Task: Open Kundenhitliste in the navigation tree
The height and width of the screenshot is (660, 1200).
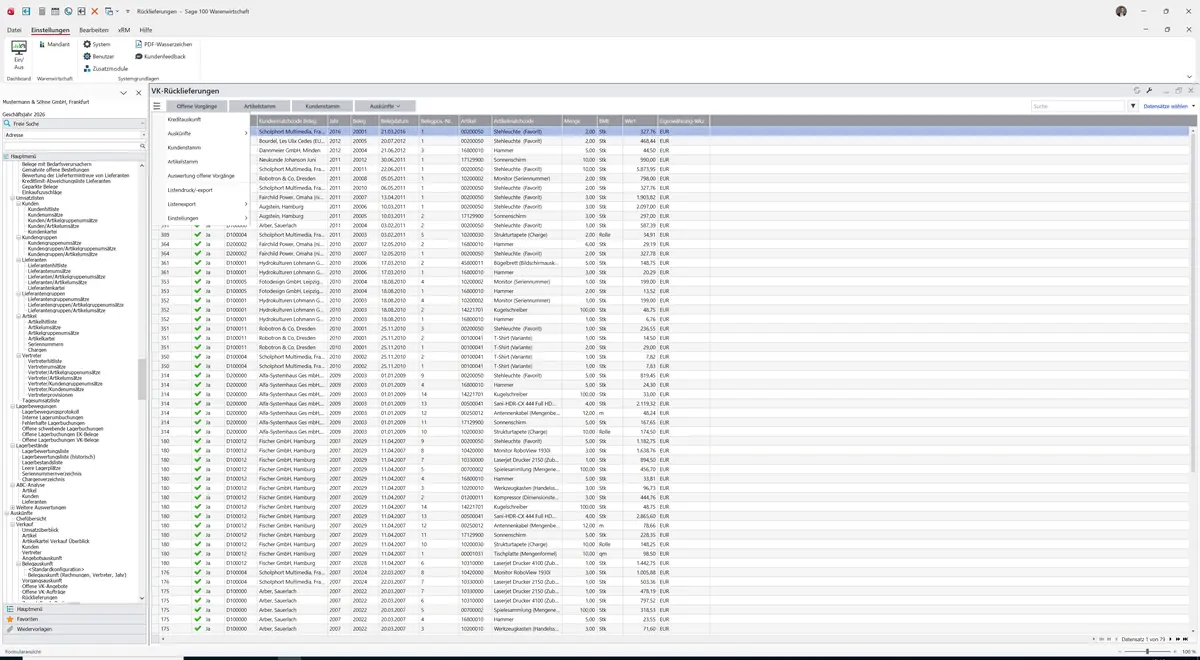Action: point(43,209)
